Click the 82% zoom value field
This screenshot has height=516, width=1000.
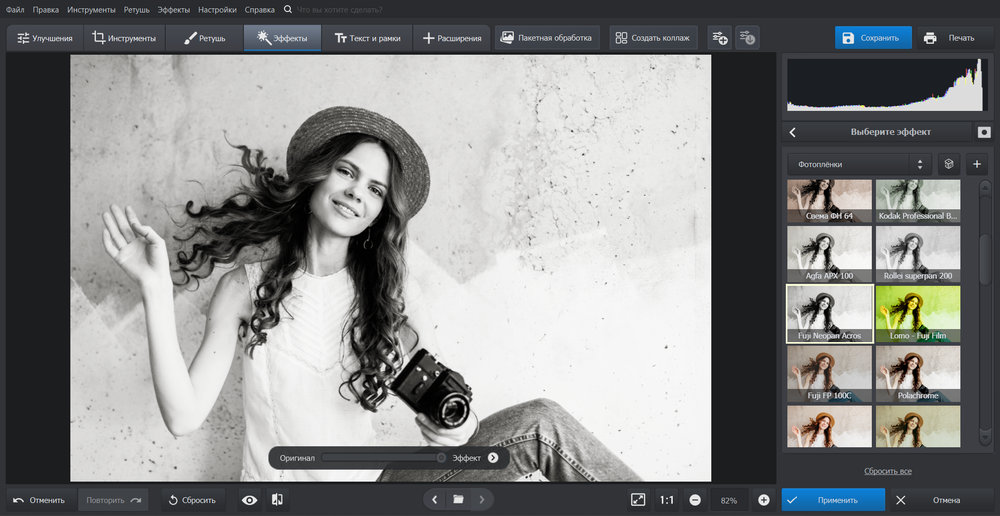tap(729, 500)
